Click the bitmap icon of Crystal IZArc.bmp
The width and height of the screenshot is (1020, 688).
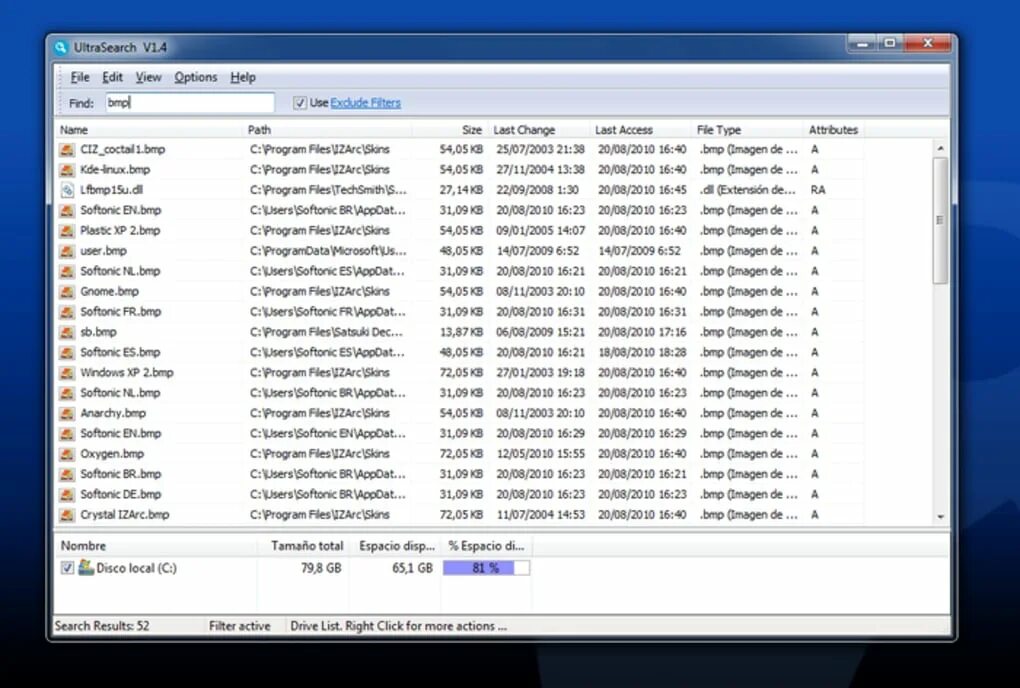[x=66, y=515]
